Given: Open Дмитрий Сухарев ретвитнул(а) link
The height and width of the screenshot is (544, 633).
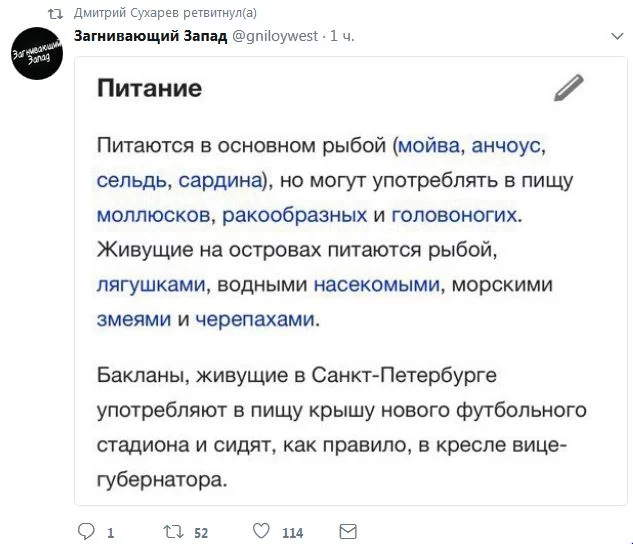Looking at the screenshot, I should [165, 13].
